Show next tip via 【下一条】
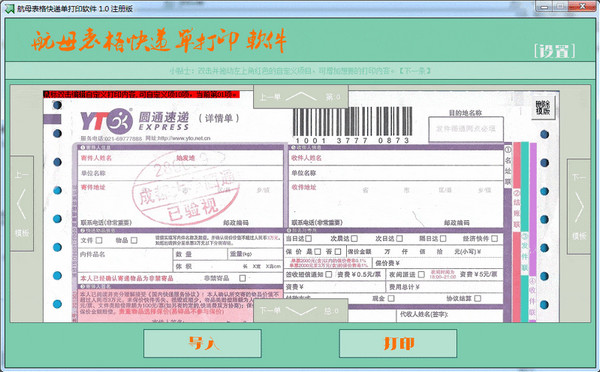Image resolution: width=600 pixels, height=372 pixels. (415, 71)
